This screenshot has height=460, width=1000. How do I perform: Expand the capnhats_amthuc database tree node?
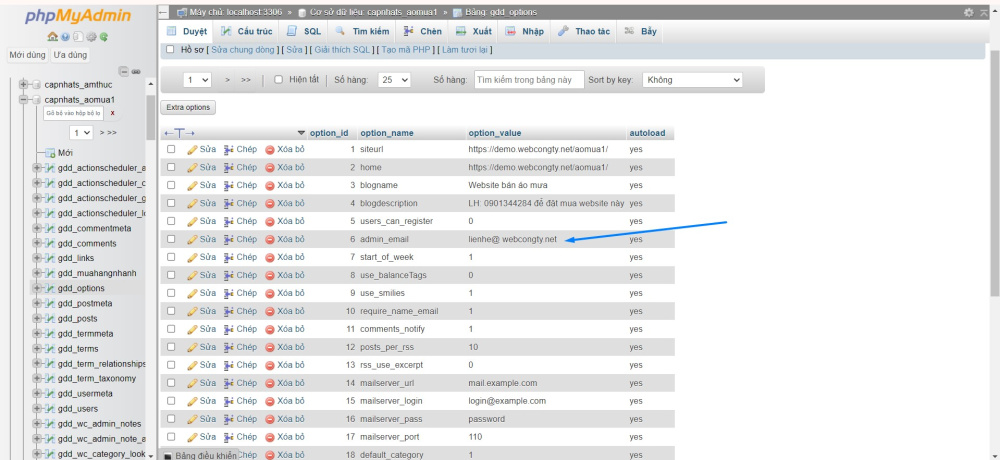(x=24, y=84)
